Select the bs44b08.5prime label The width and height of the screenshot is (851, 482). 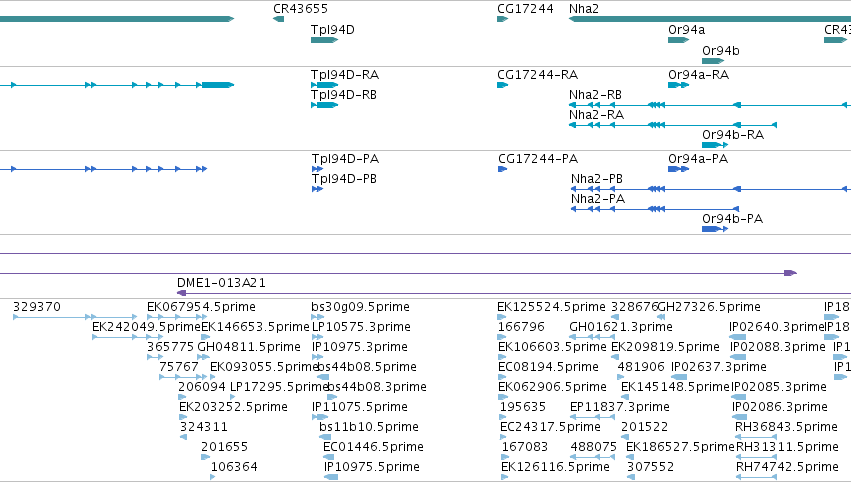[367, 367]
